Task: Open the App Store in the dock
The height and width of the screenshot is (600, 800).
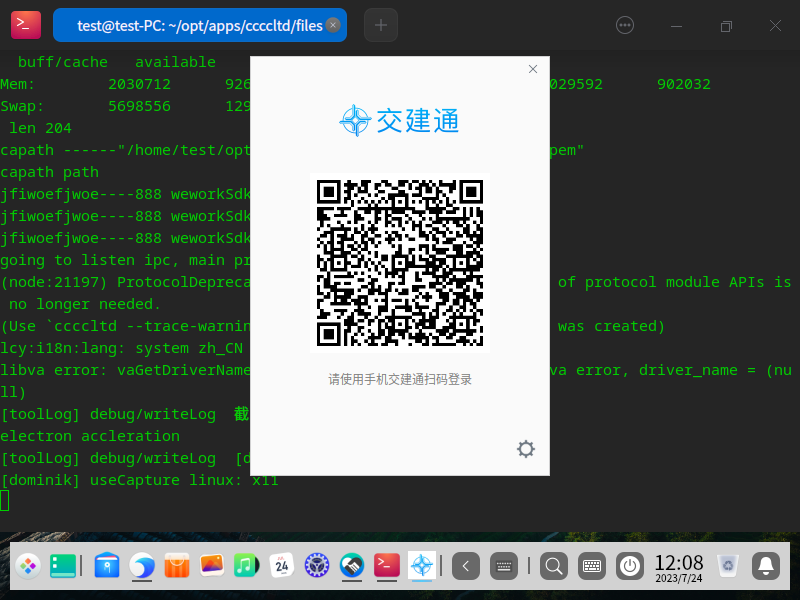Action: [x=177, y=566]
